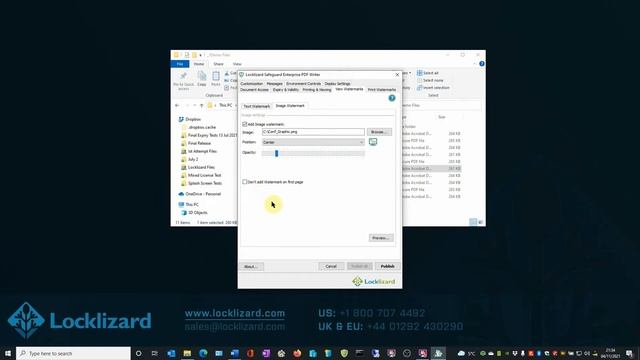The width and height of the screenshot is (640, 360).
Task: Uncheck Add image watermark checkbox
Action: click(x=244, y=124)
